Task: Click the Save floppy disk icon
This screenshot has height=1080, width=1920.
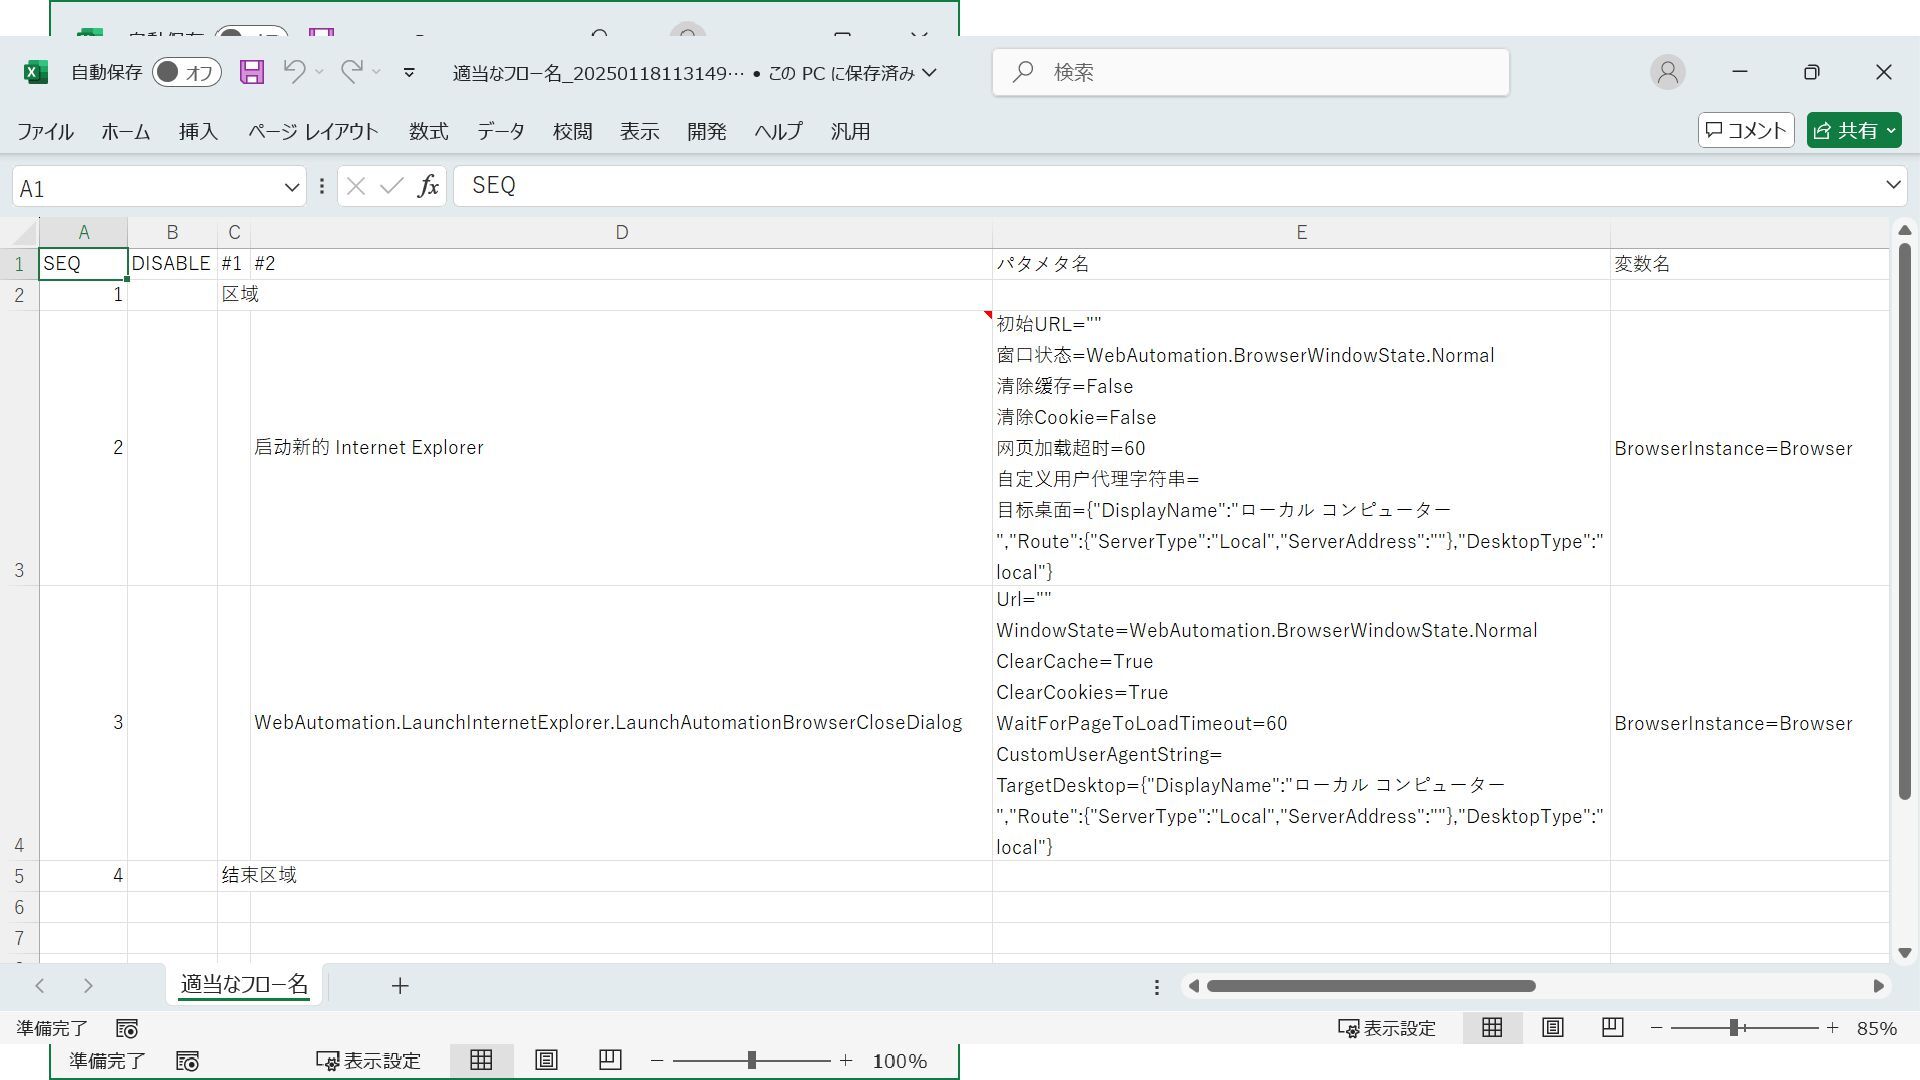Action: coord(252,72)
